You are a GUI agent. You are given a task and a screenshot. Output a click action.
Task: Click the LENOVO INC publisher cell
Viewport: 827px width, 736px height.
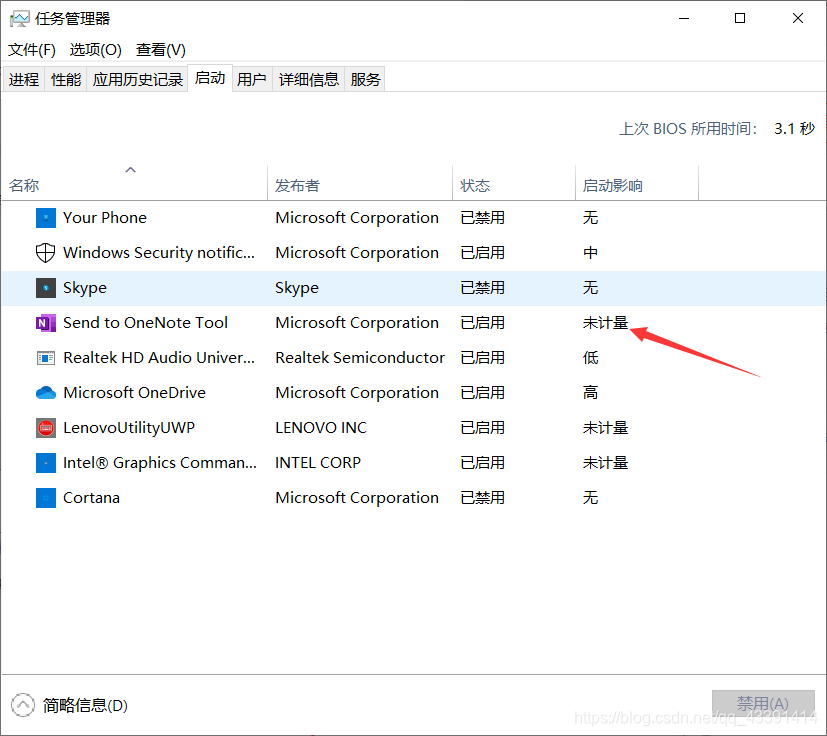(x=321, y=428)
